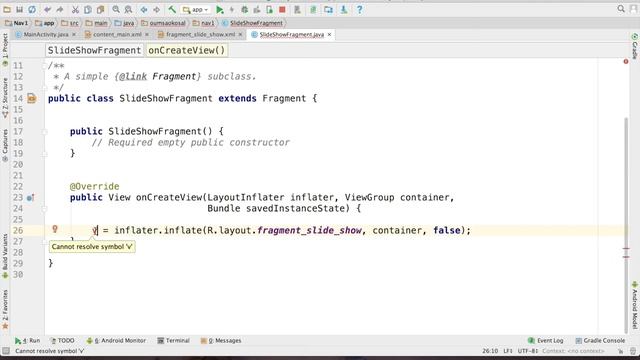Click the Apply Changes lightning icon
The height and width of the screenshot is (360, 640).
pos(232,9)
